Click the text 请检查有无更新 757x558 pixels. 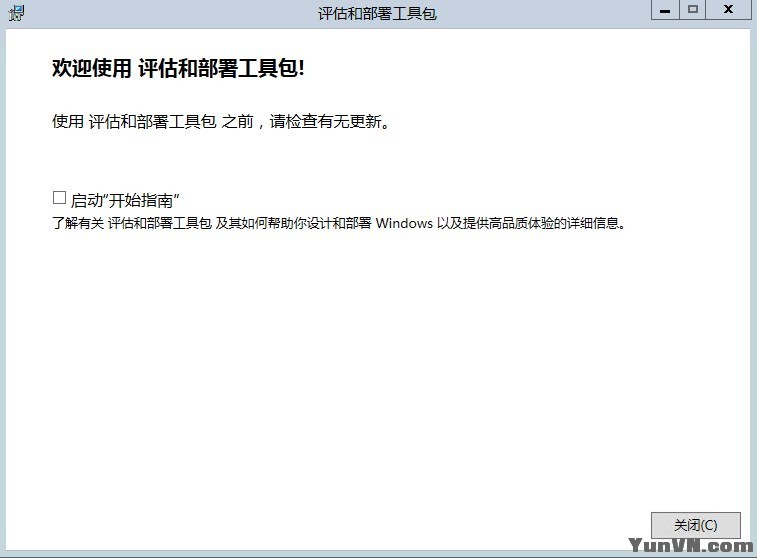[329, 121]
